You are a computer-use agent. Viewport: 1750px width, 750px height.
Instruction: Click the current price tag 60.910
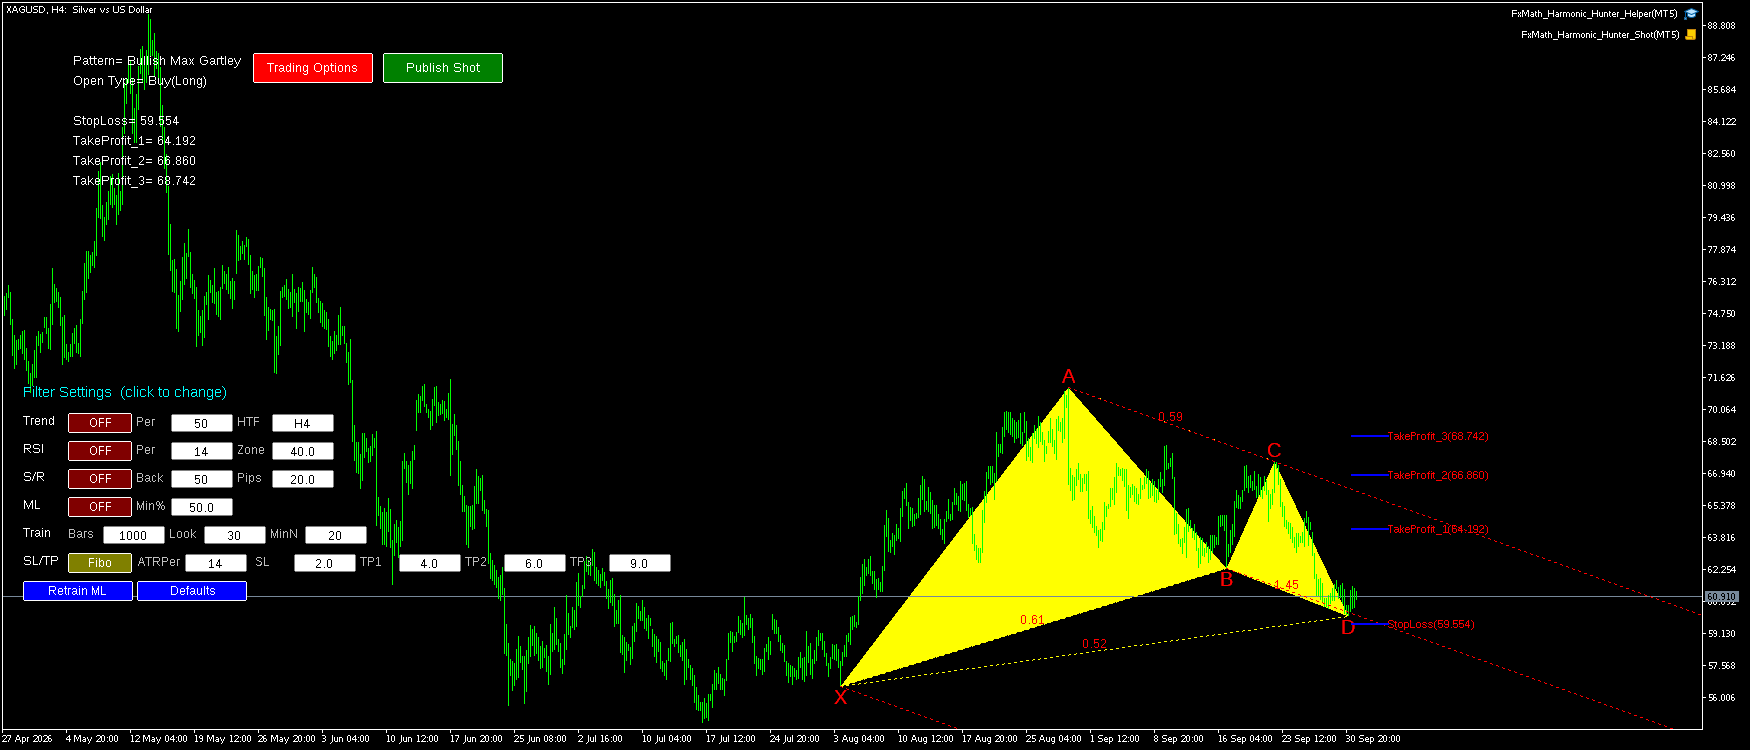(x=1721, y=597)
